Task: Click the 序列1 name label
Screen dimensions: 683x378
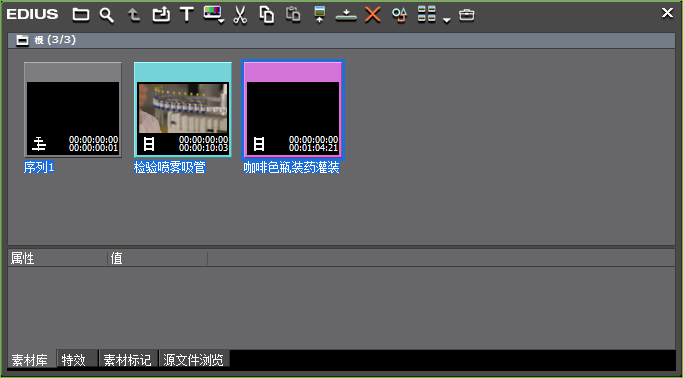Action: [x=39, y=167]
